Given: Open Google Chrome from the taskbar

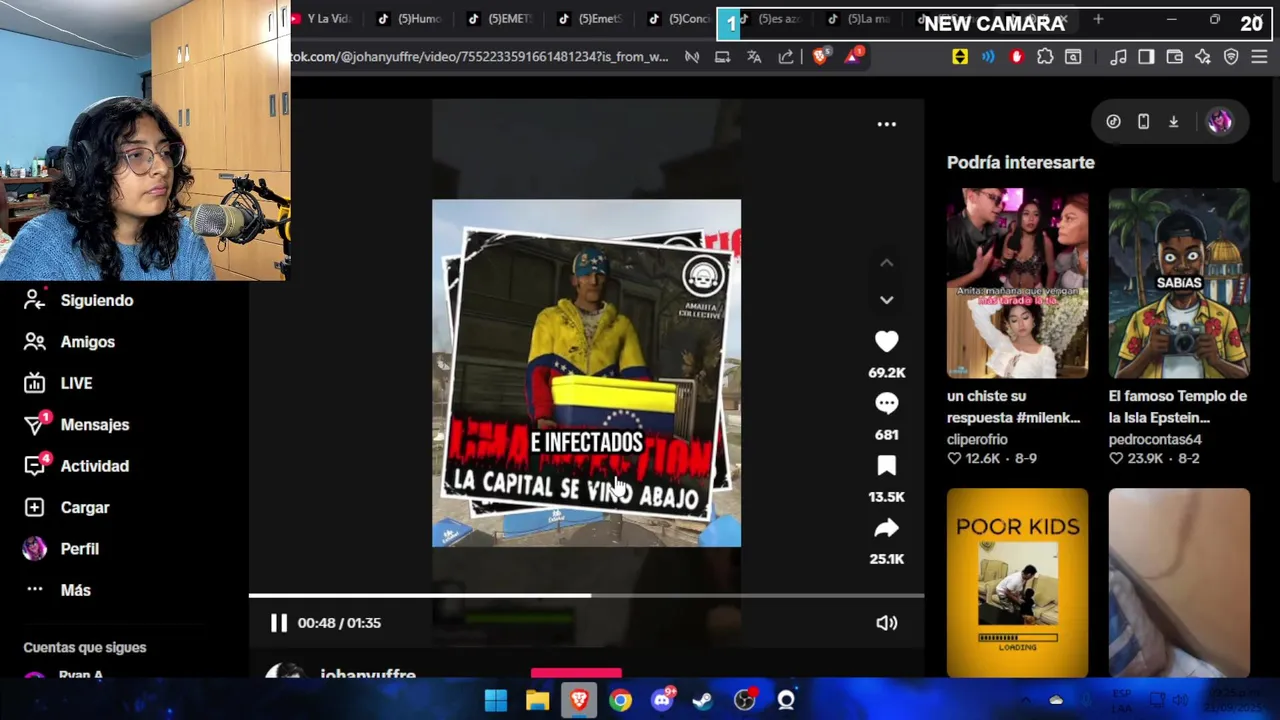Looking at the screenshot, I should click(x=620, y=701).
